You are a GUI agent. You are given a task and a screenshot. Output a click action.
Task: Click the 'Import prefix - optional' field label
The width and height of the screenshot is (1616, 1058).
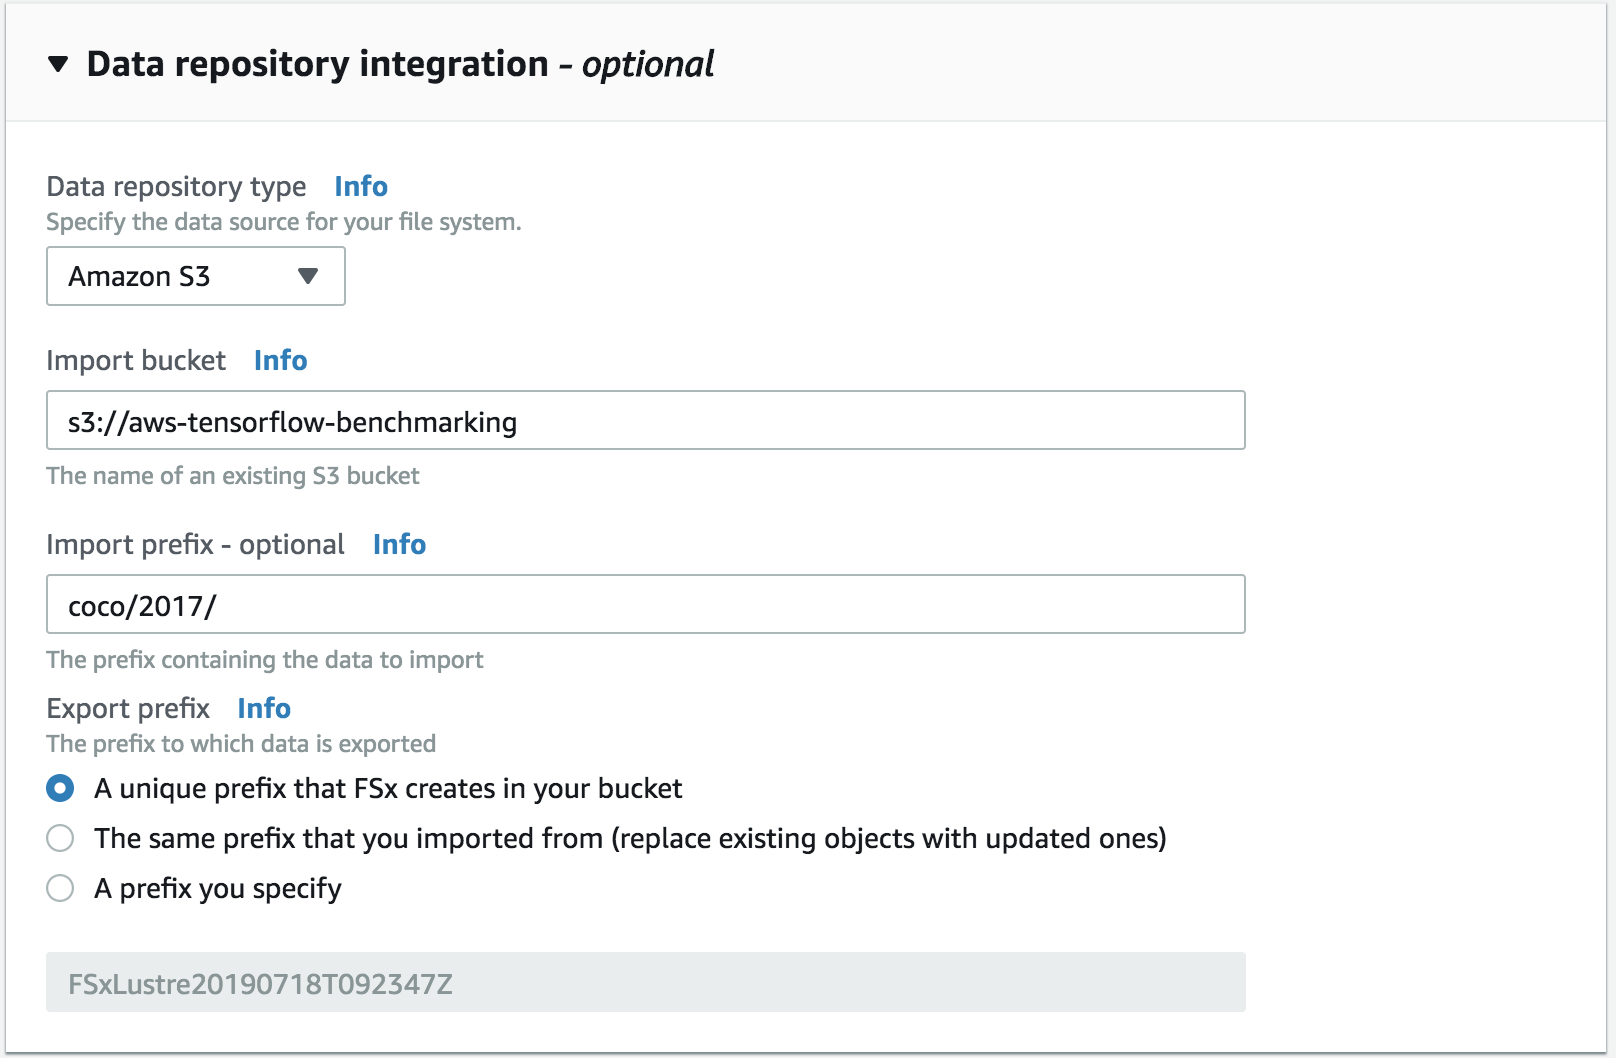coord(195,545)
